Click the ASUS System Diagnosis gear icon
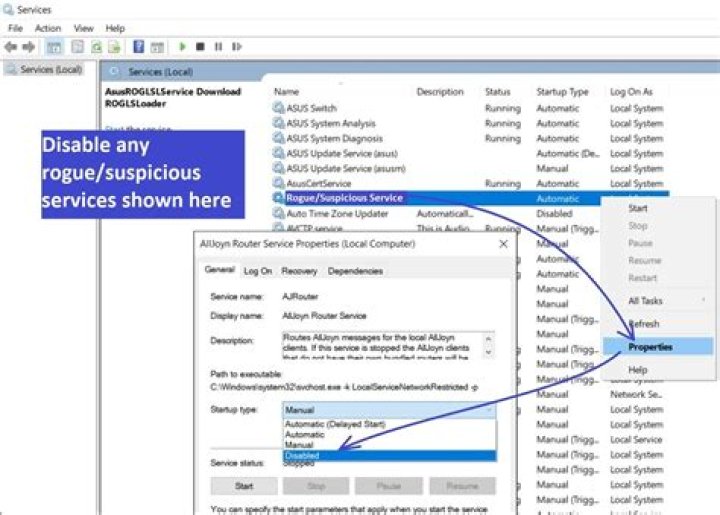Screen dimensions: 720x515 [278, 138]
